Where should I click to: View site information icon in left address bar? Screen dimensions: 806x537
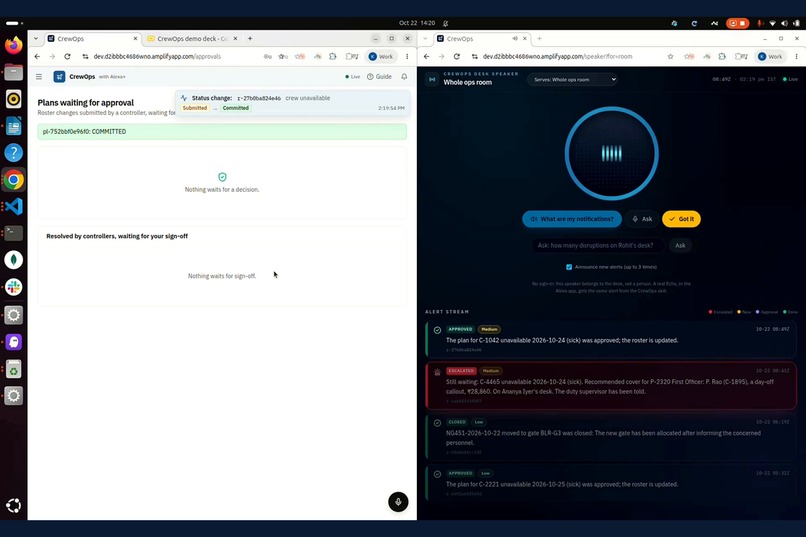pyautogui.click(x=85, y=57)
